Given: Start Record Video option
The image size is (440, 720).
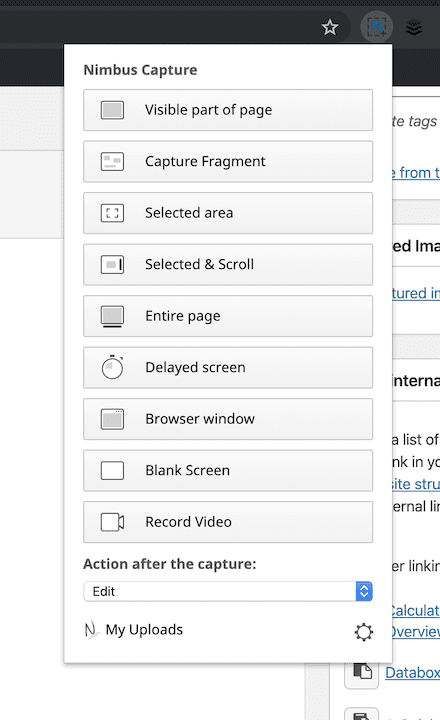Looking at the screenshot, I should 228,522.
